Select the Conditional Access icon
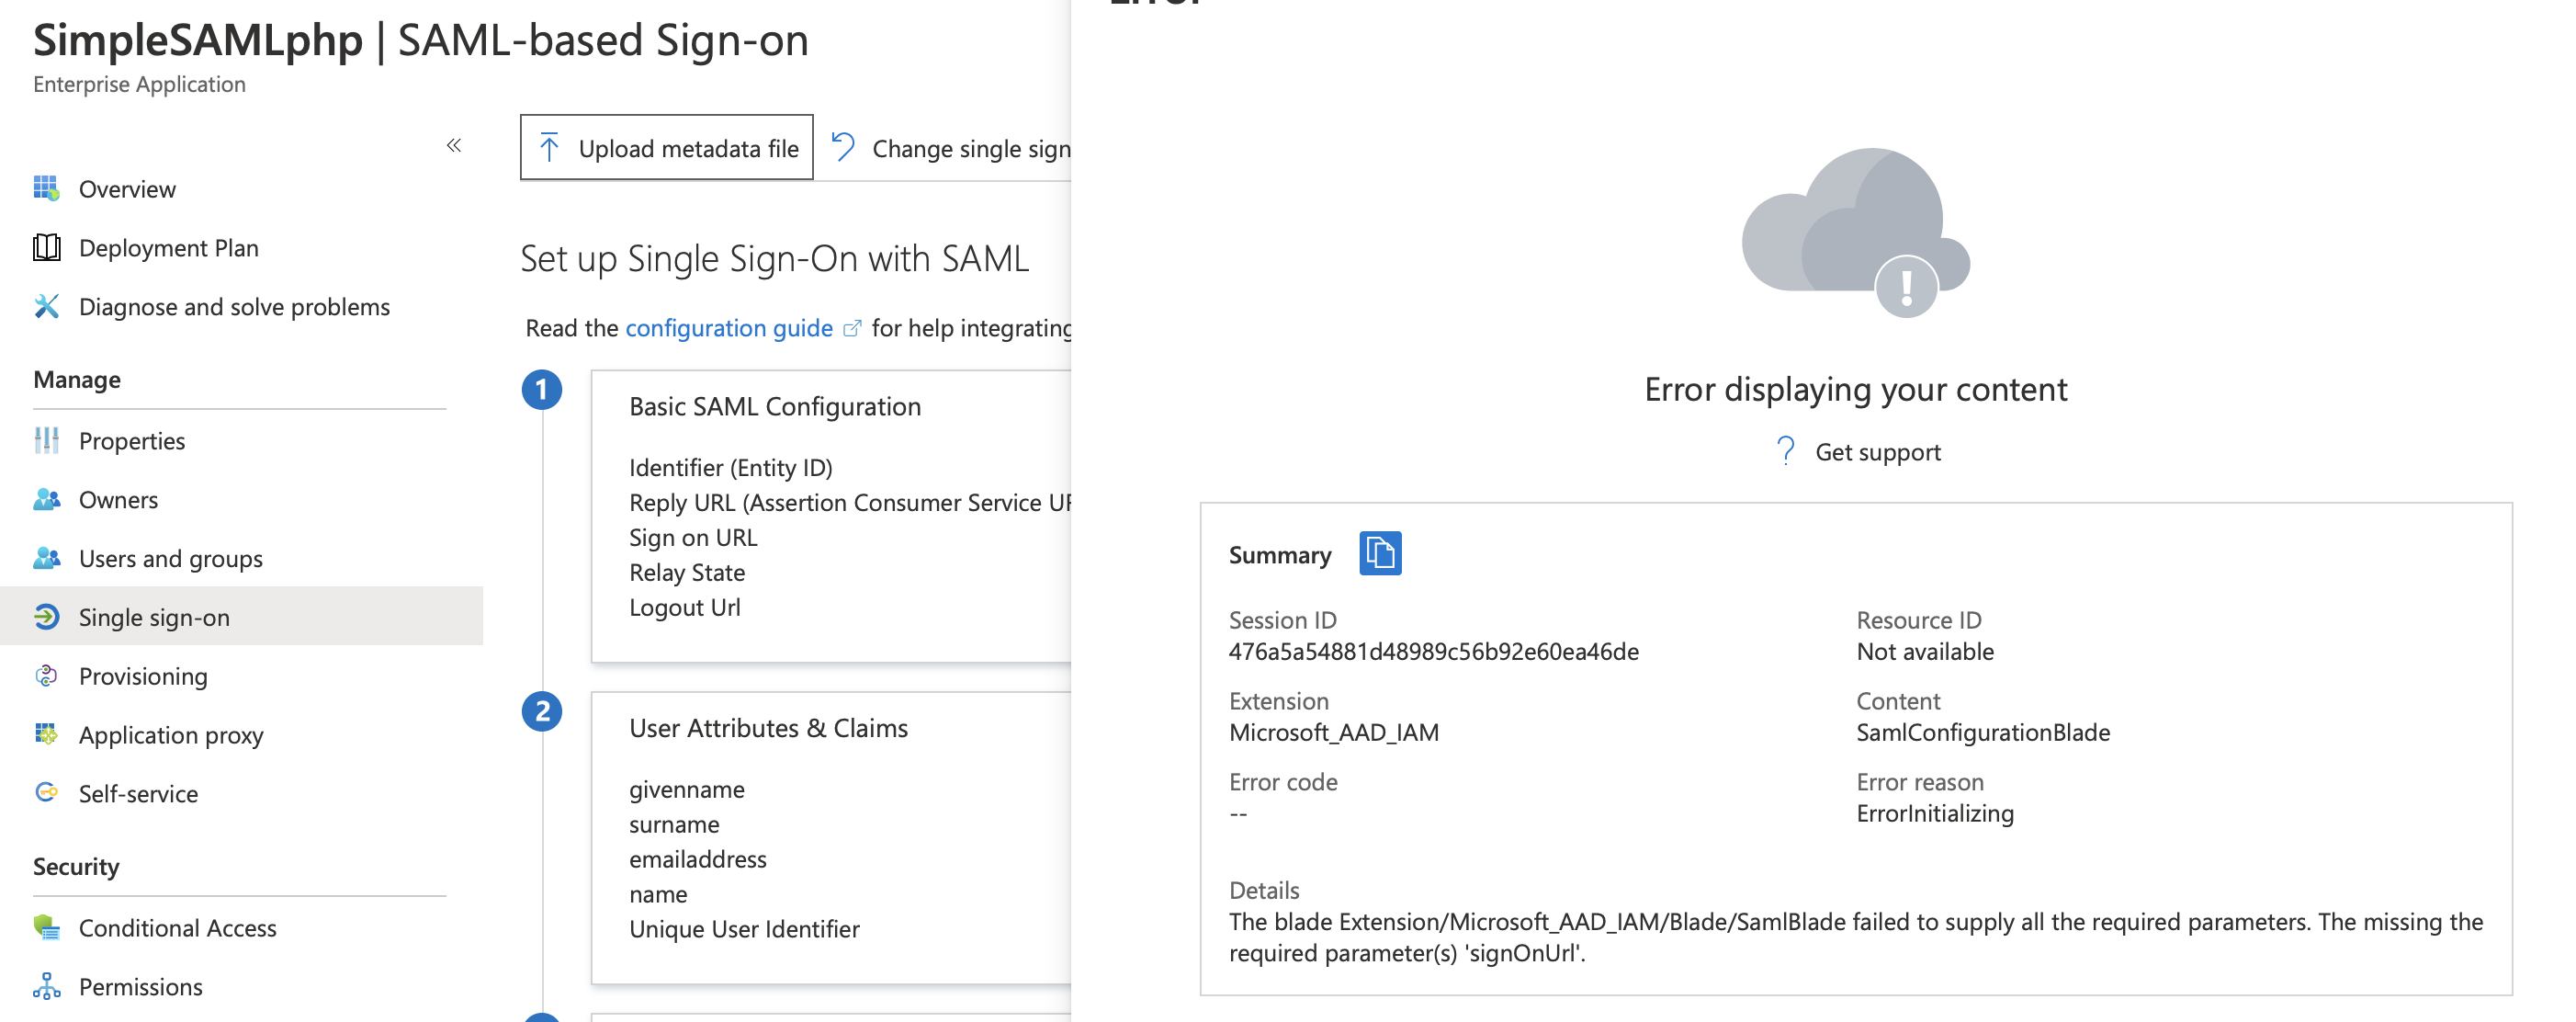This screenshot has width=2576, height=1022. (46, 927)
